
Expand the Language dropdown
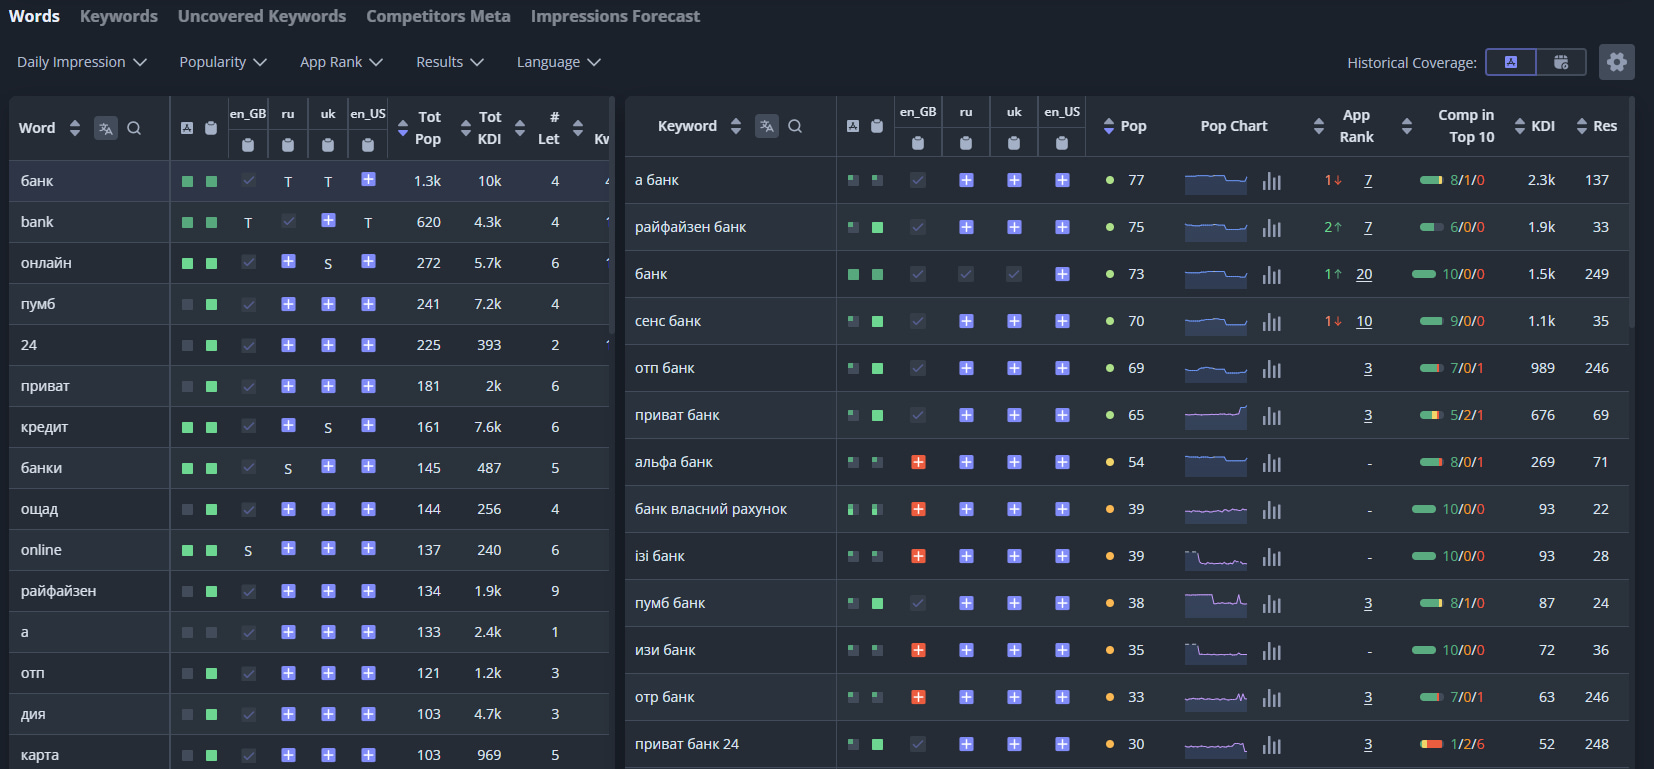[559, 62]
